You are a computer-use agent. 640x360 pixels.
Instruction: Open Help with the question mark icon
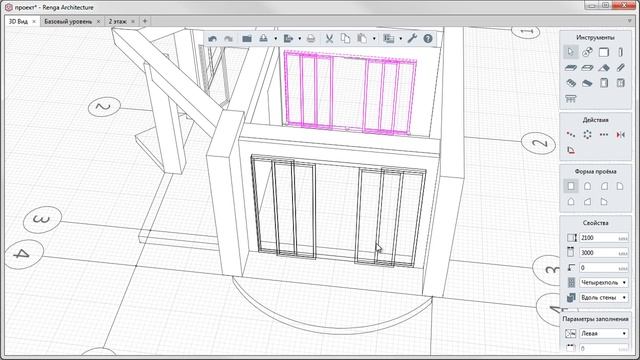point(428,39)
